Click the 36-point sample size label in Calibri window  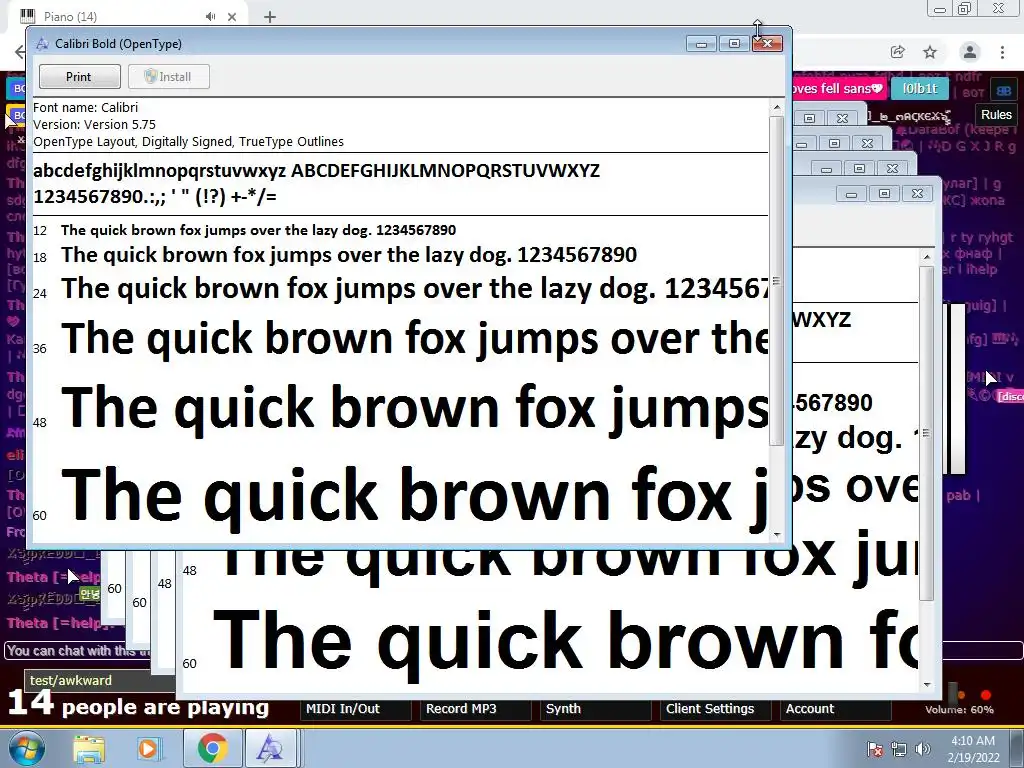point(40,348)
